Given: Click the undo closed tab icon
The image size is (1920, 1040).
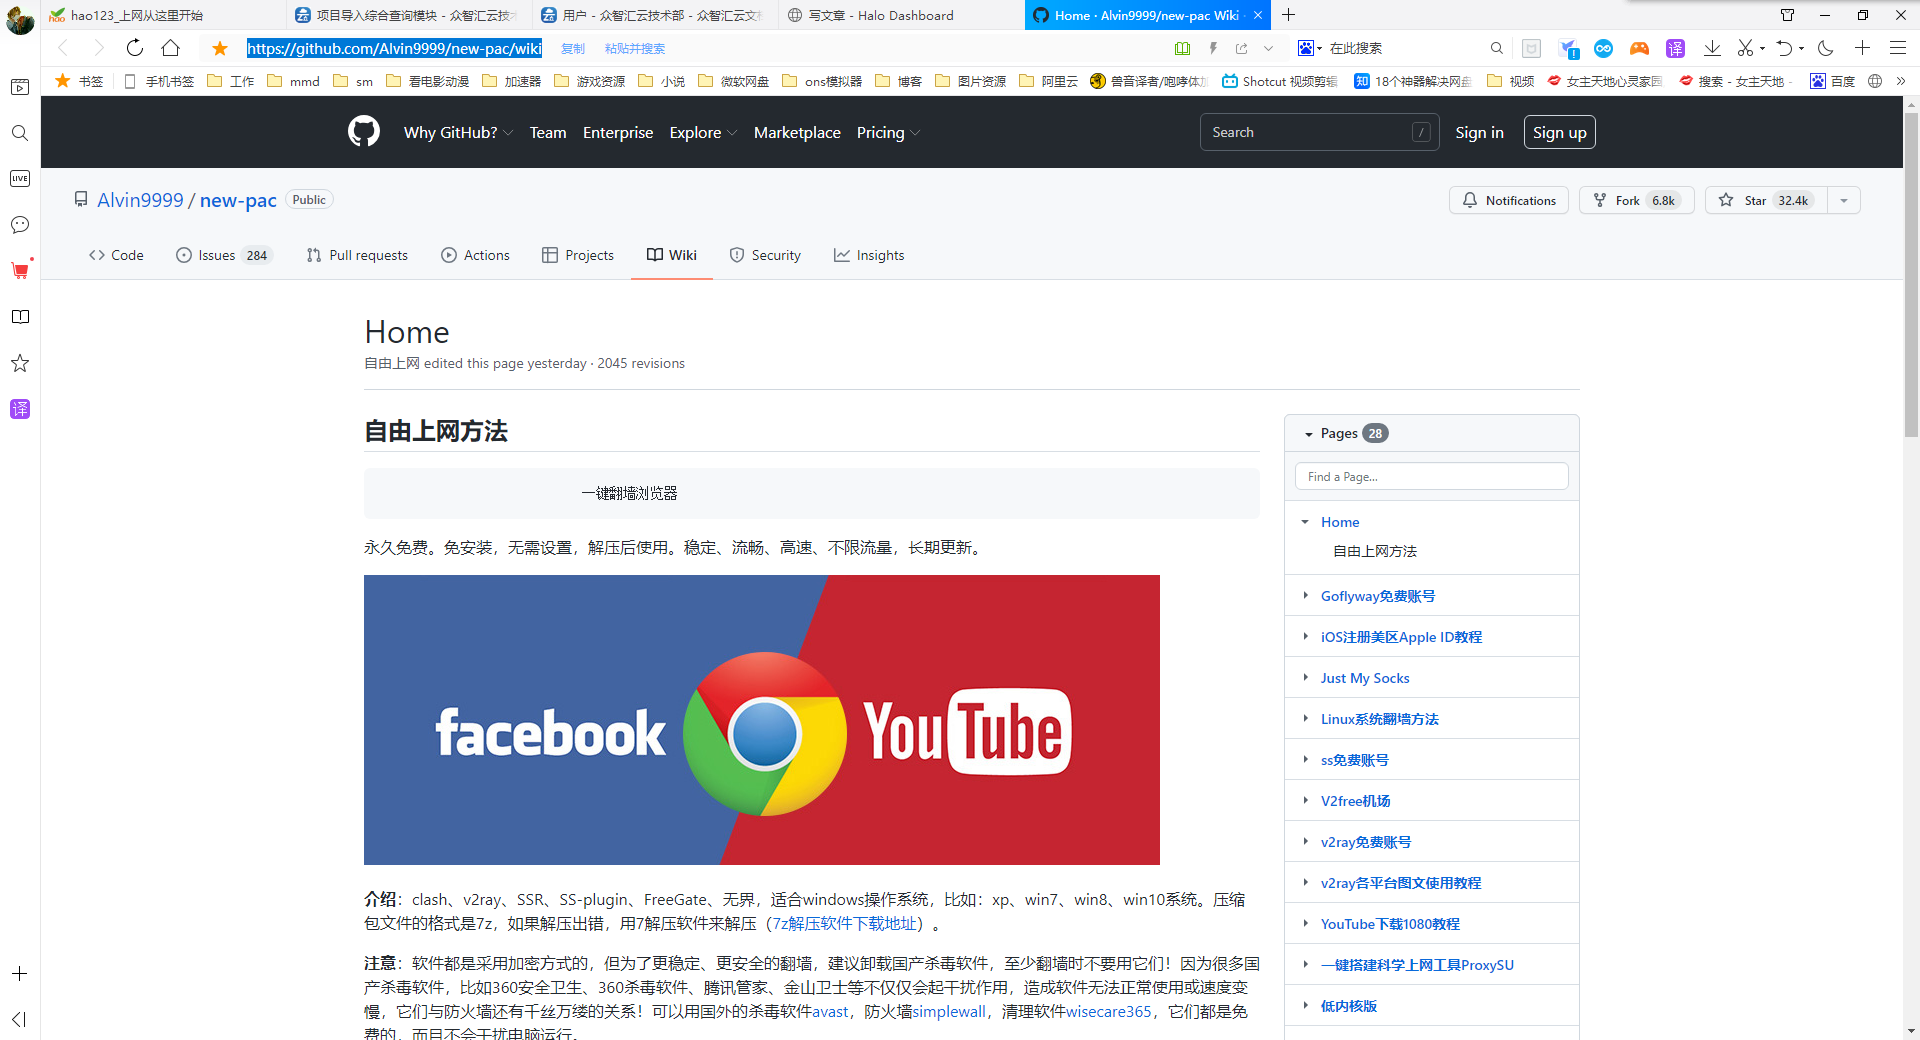Looking at the screenshot, I should pyautogui.click(x=1784, y=48).
